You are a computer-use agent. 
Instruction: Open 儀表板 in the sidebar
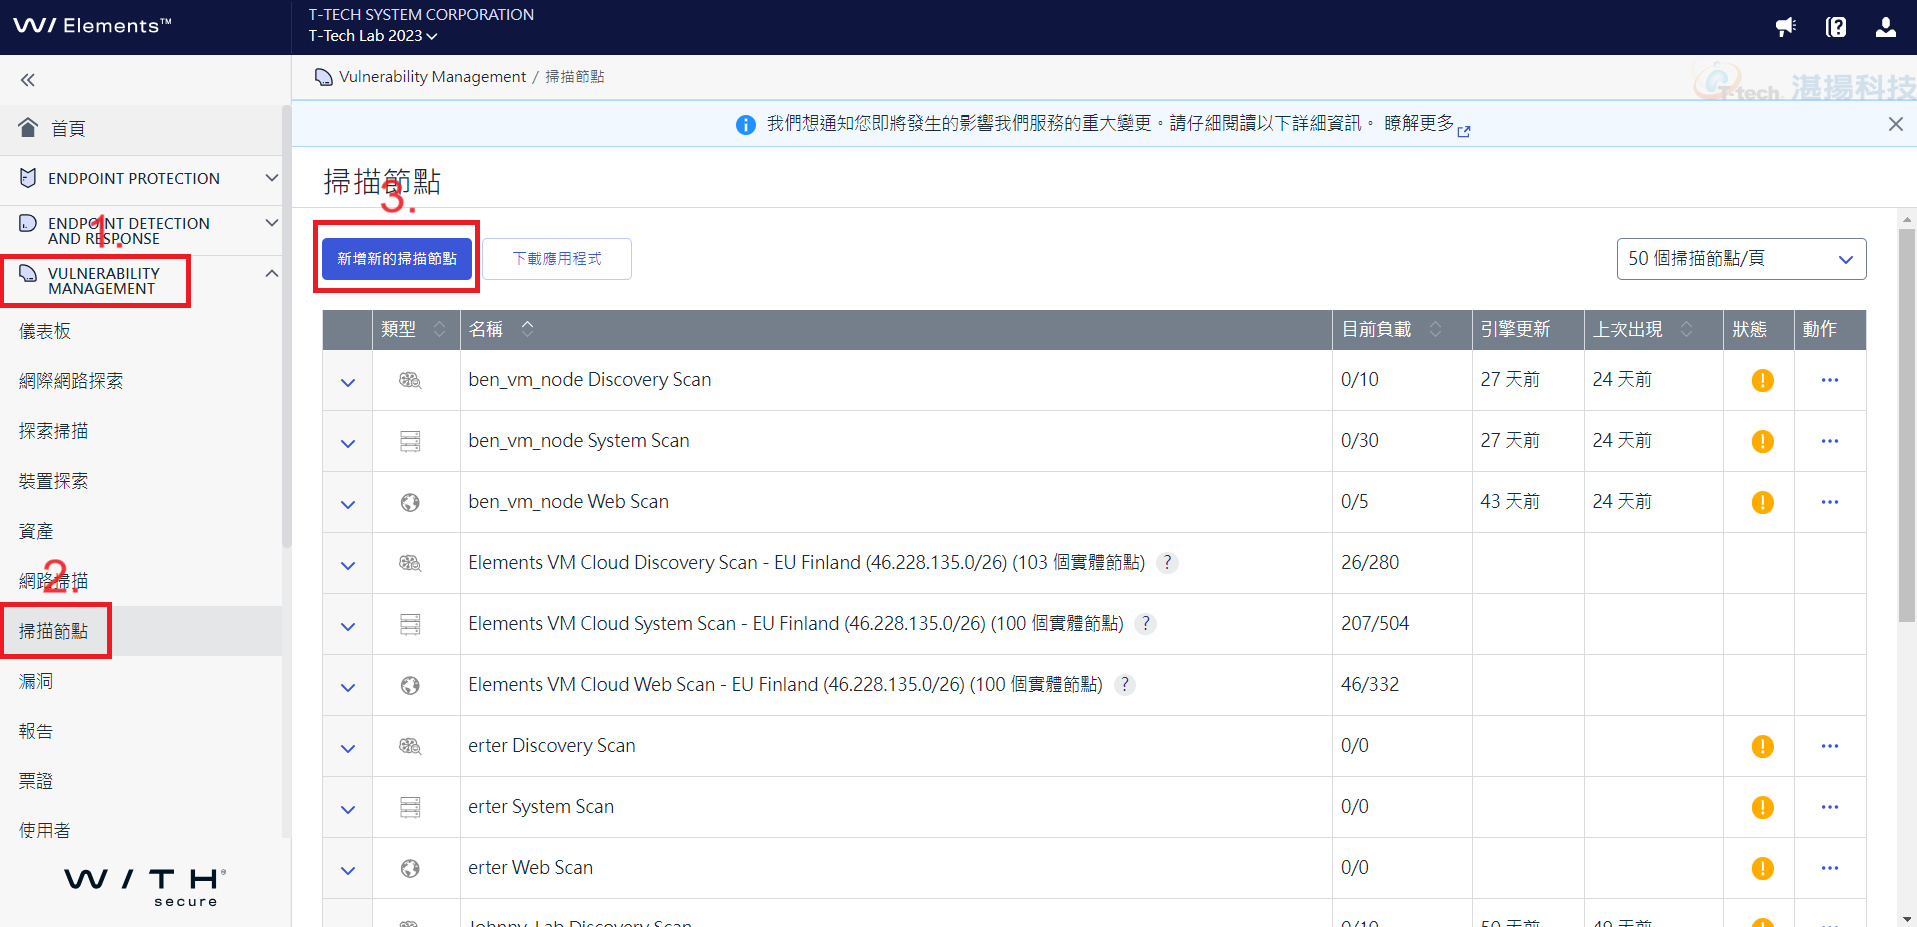tap(45, 331)
